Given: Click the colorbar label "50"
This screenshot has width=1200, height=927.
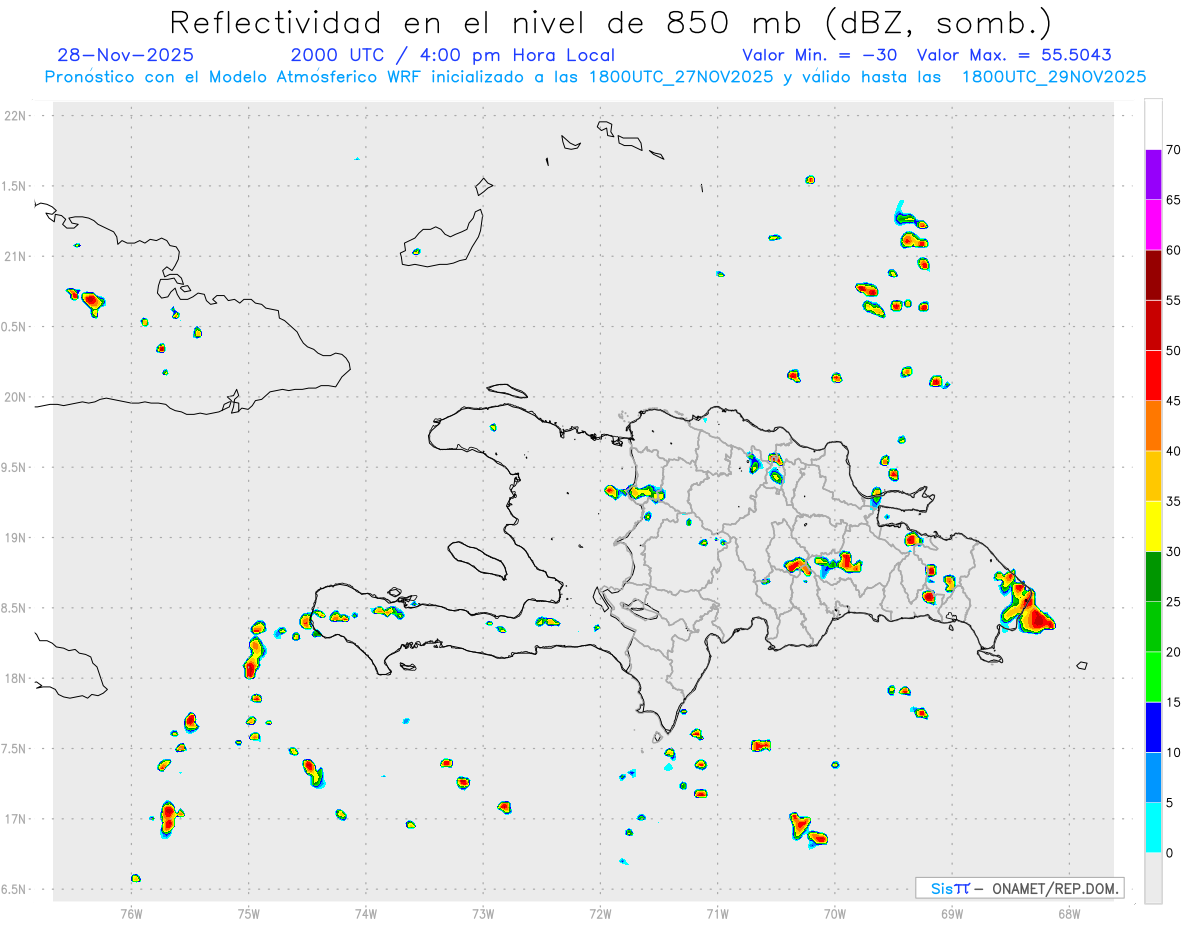Looking at the screenshot, I should coord(1174,351).
